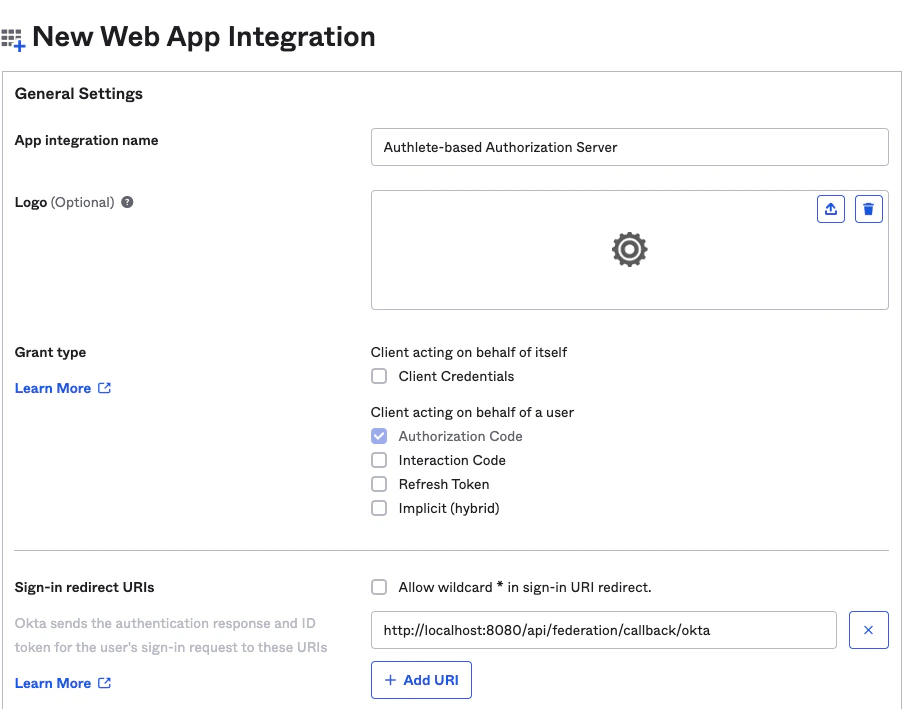904x709 pixels.
Task: Click the trash icon to delete the logo
Action: (869, 208)
